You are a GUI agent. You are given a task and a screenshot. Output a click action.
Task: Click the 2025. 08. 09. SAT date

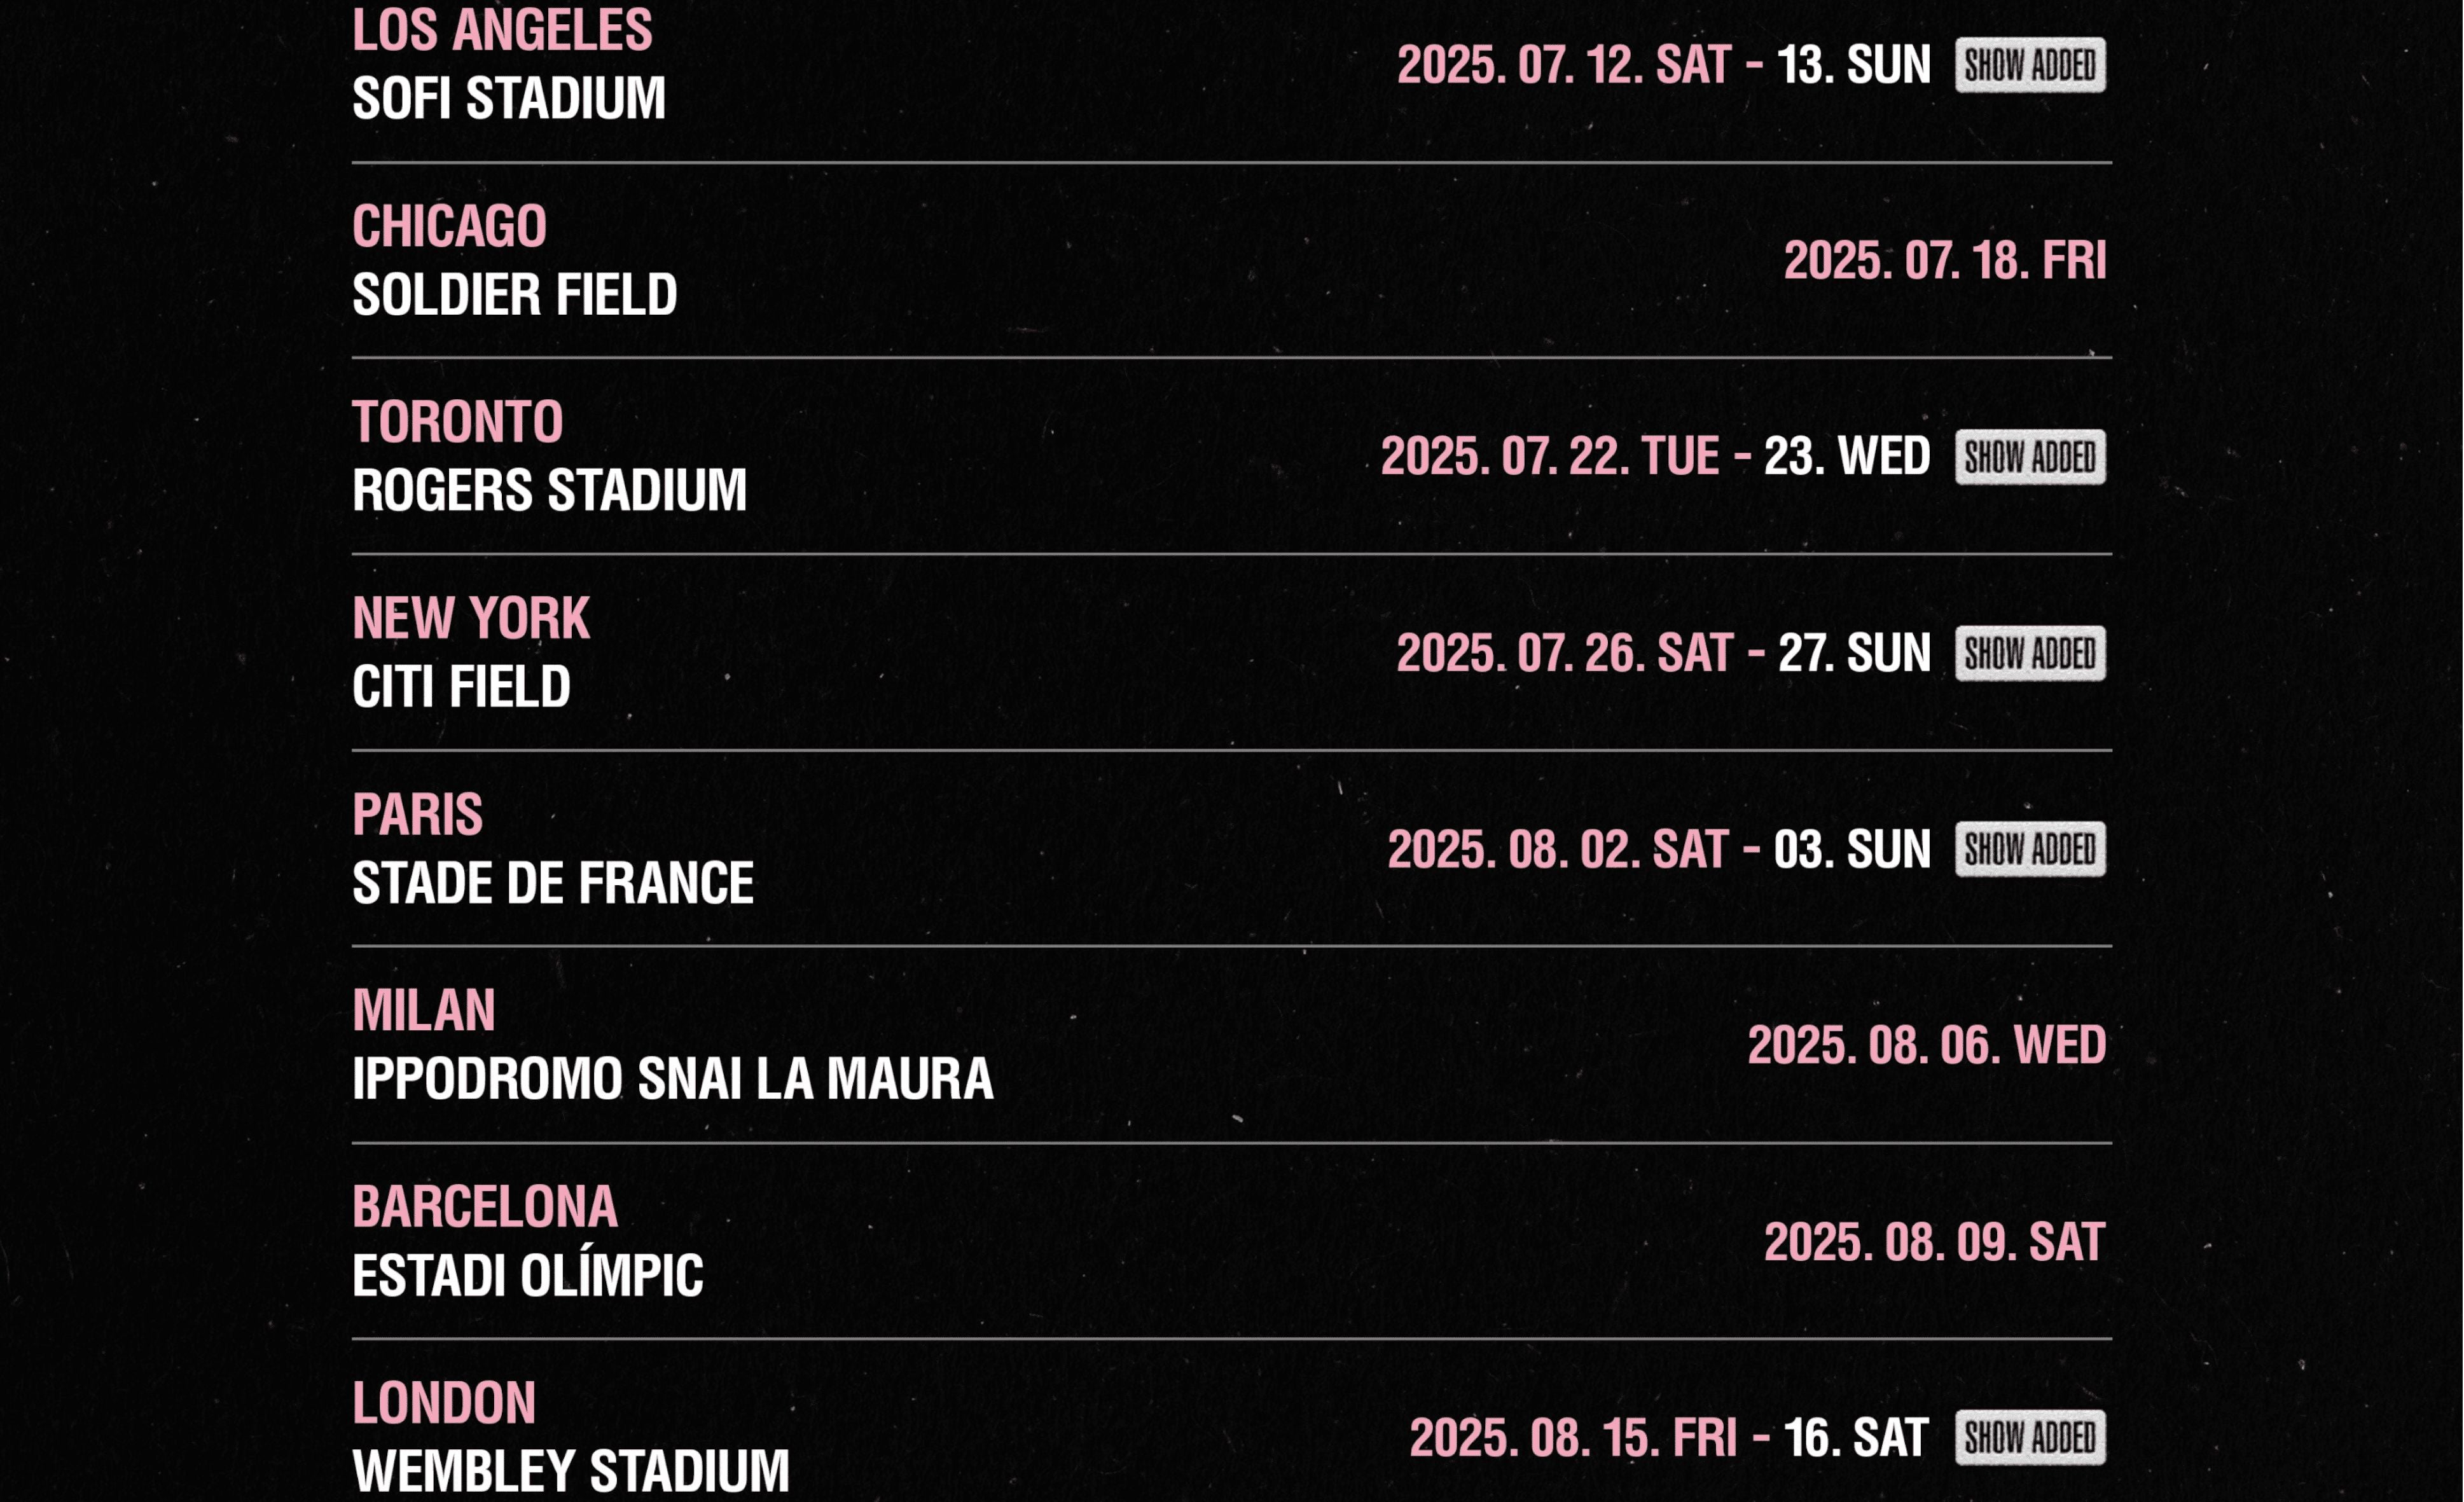point(1934,1242)
